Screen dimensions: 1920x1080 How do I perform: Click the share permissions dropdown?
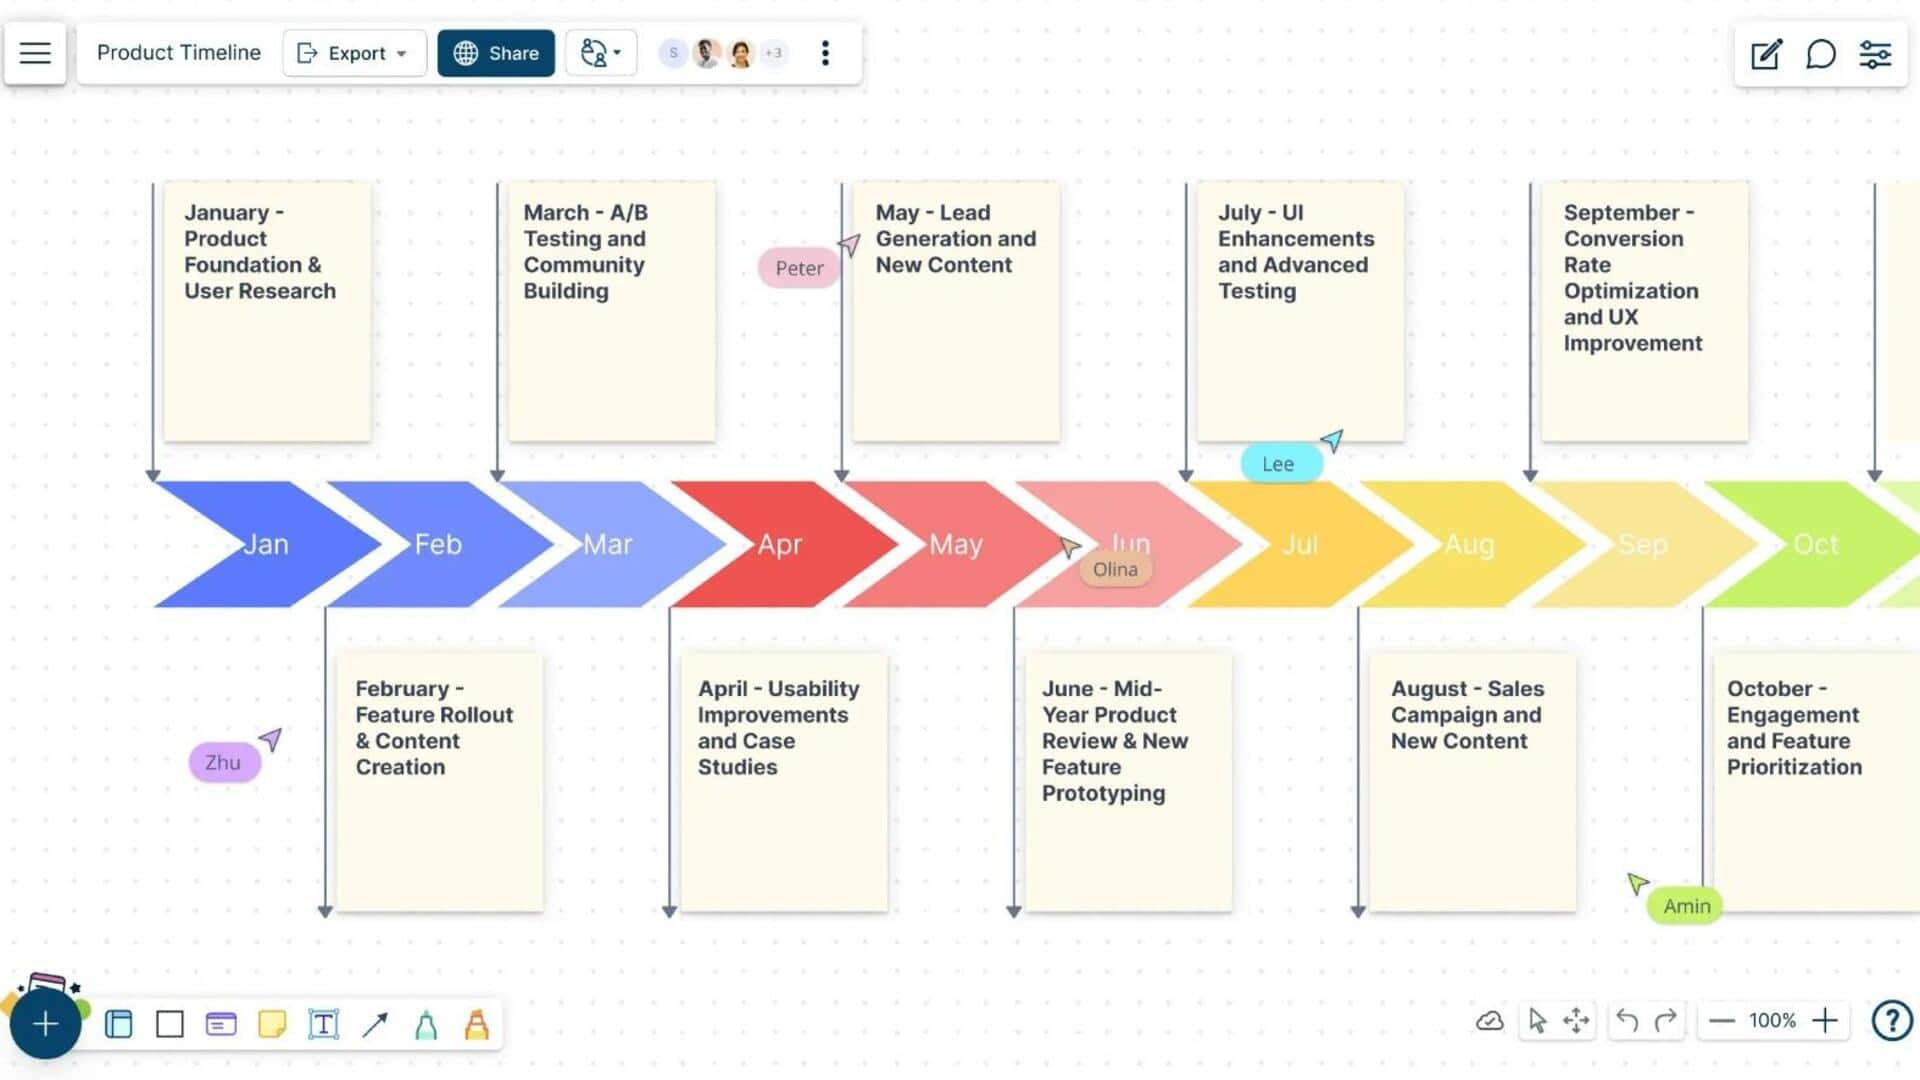click(600, 53)
